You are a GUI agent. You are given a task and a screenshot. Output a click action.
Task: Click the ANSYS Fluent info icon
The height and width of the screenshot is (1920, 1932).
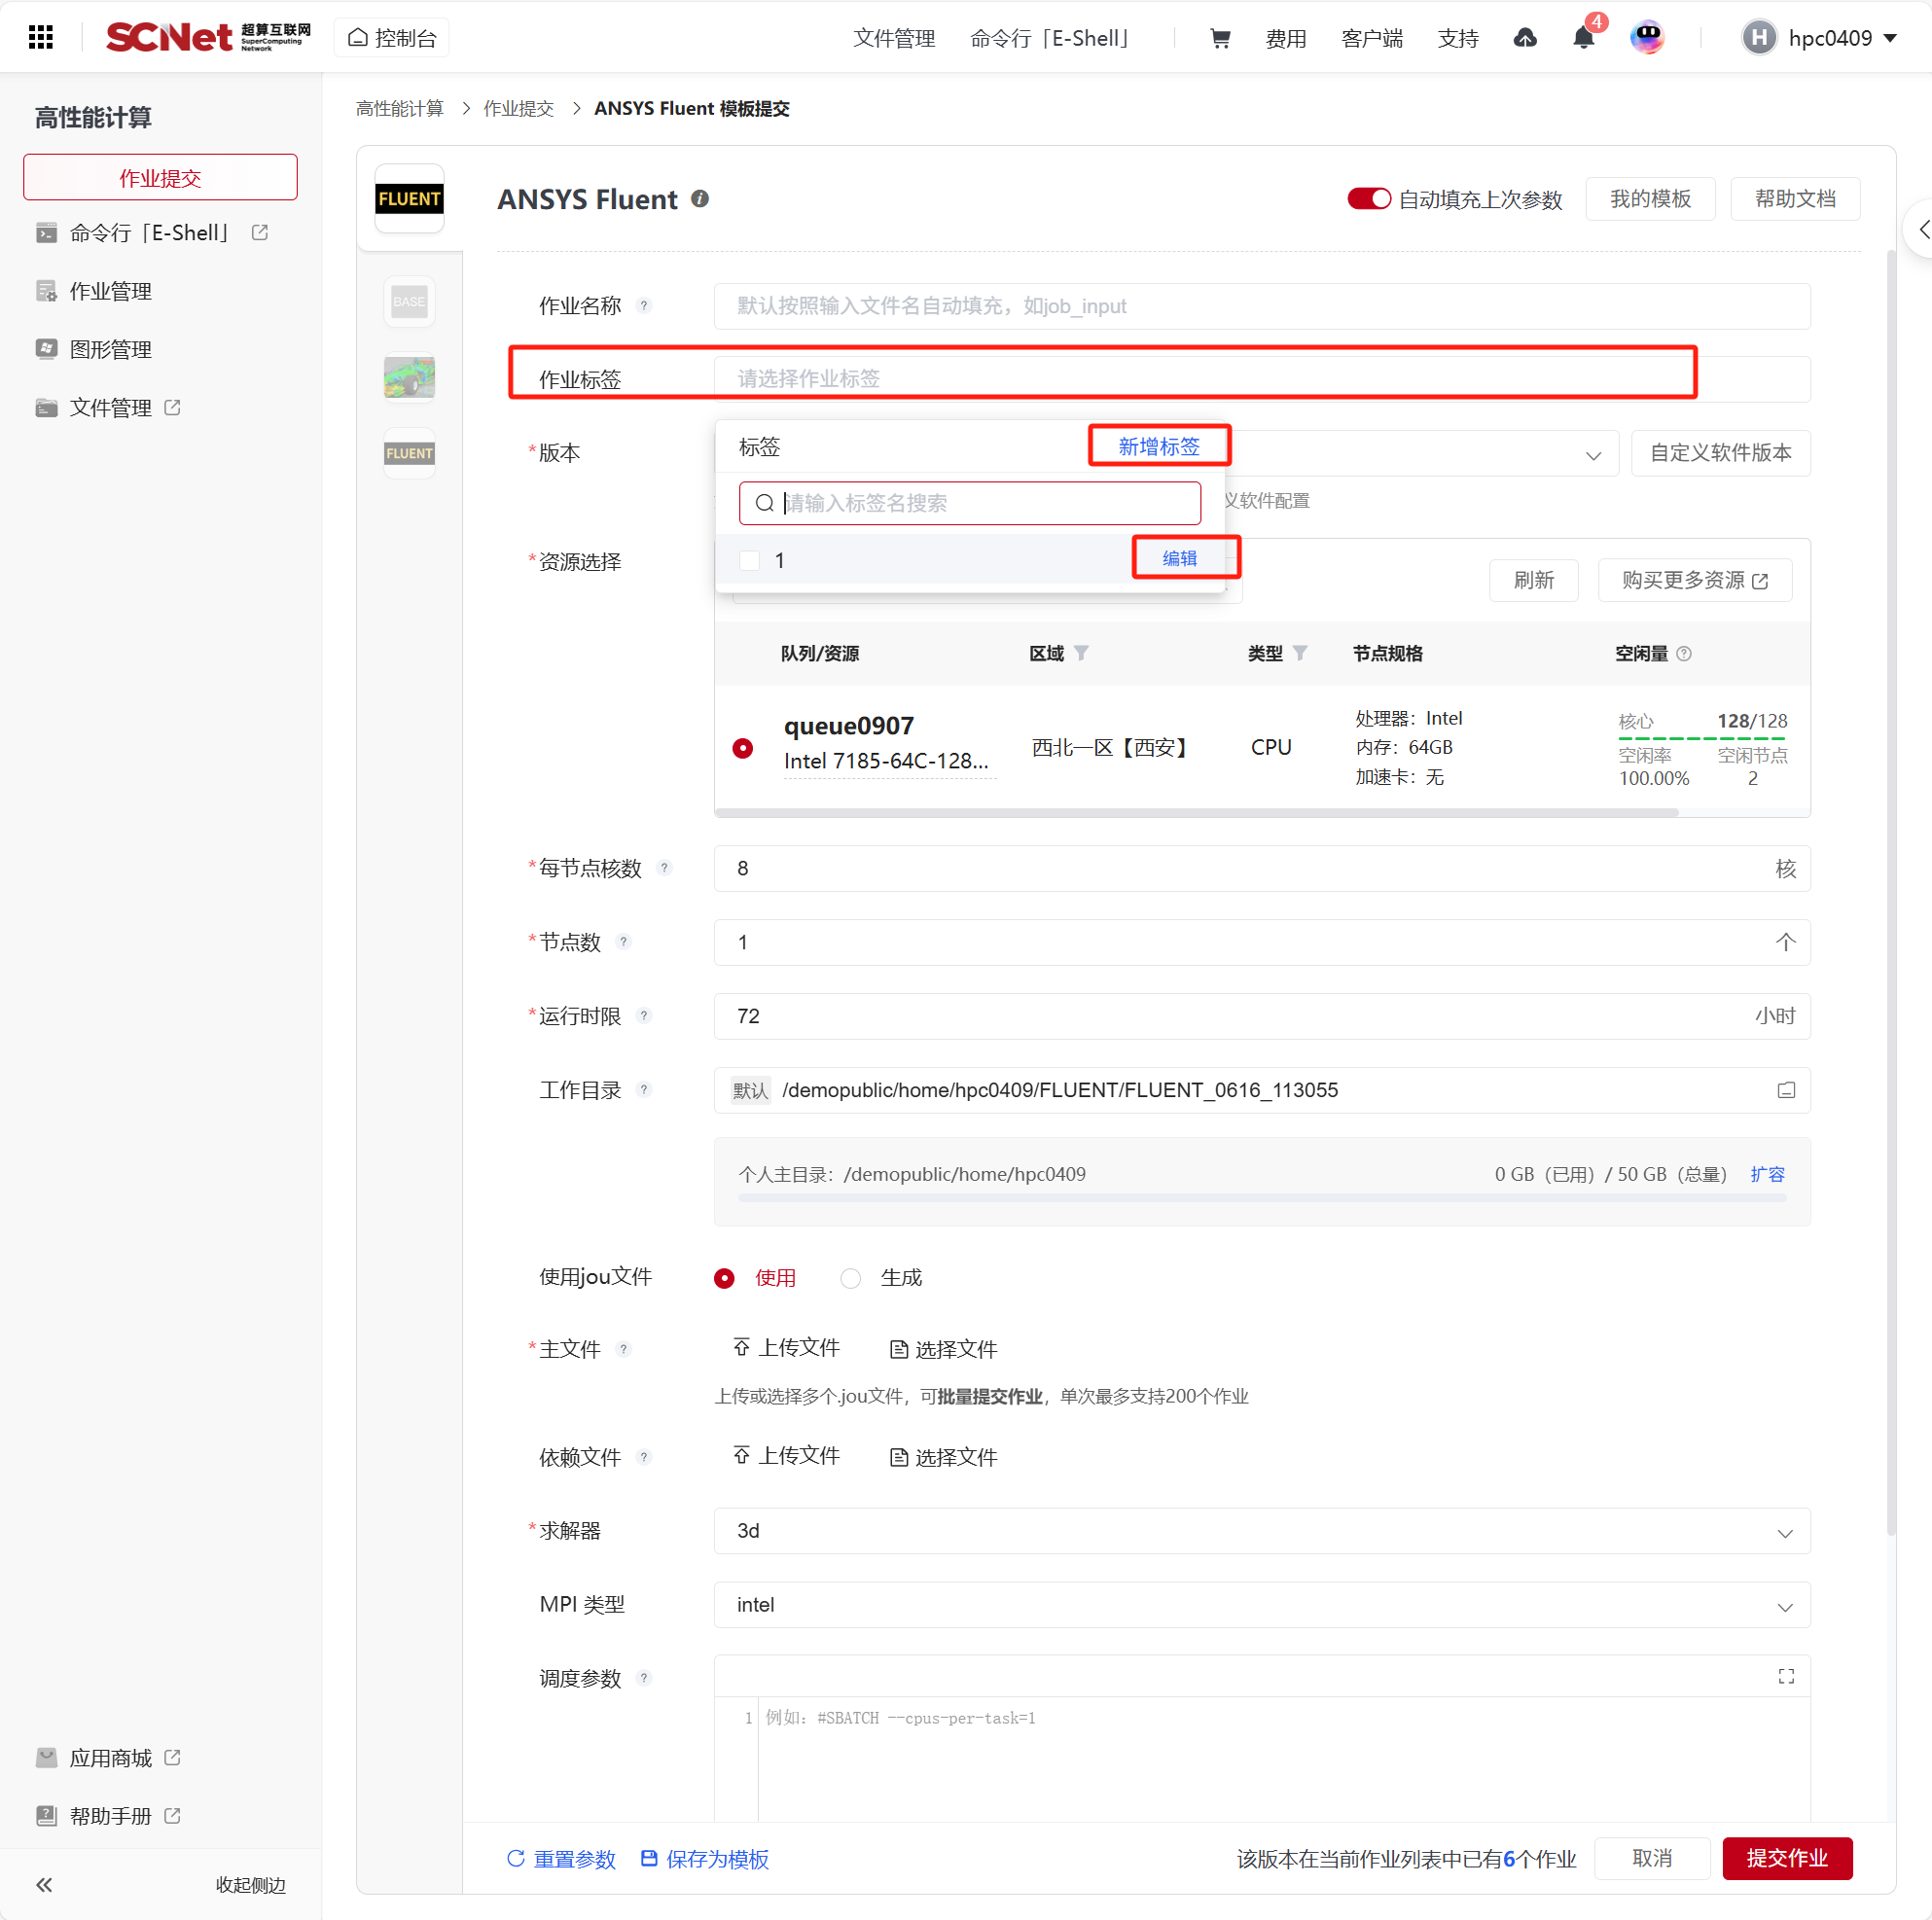point(700,199)
